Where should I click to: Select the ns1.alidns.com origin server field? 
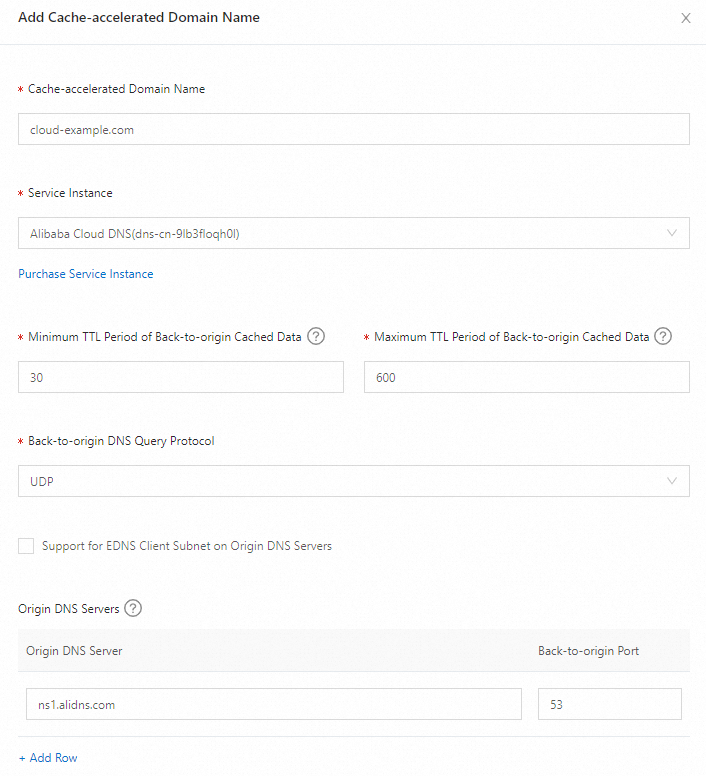point(273,704)
